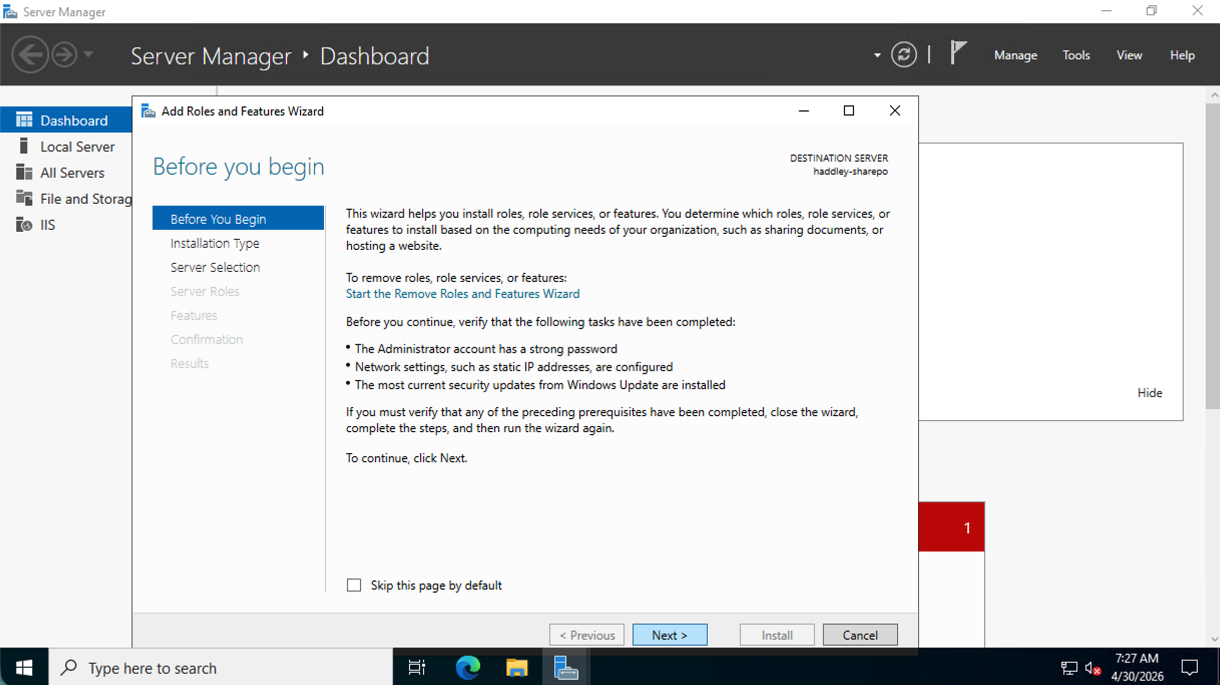Click the IIS sidebar icon
The height and width of the screenshot is (685, 1220).
point(24,224)
